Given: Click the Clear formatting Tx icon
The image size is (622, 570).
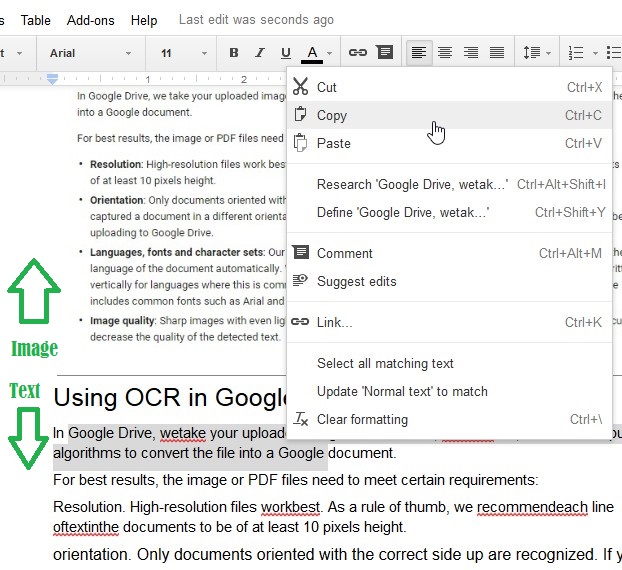Looking at the screenshot, I should pos(301,419).
